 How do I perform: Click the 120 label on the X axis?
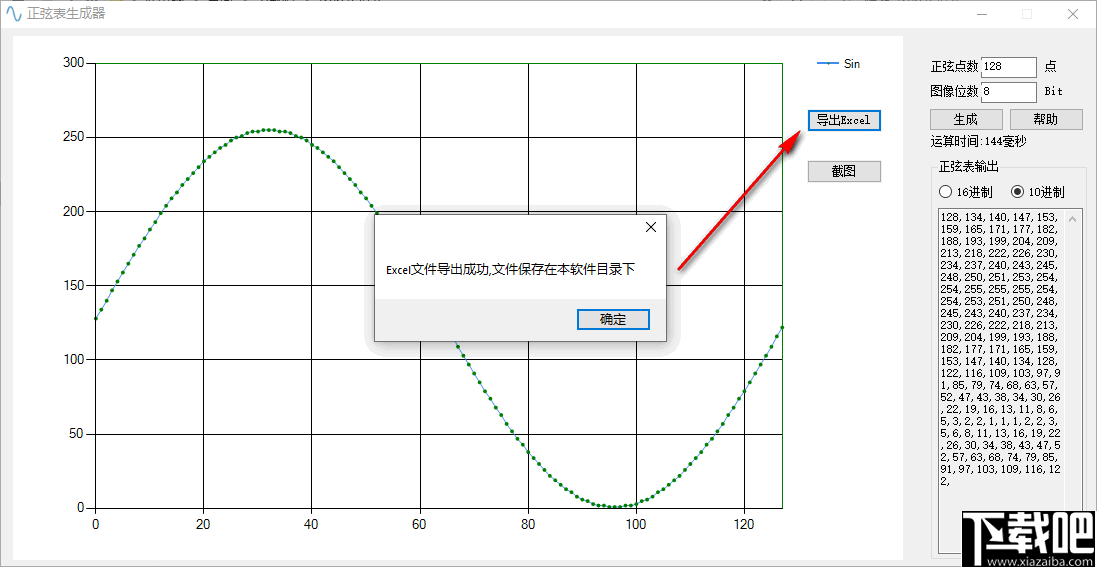(x=744, y=524)
